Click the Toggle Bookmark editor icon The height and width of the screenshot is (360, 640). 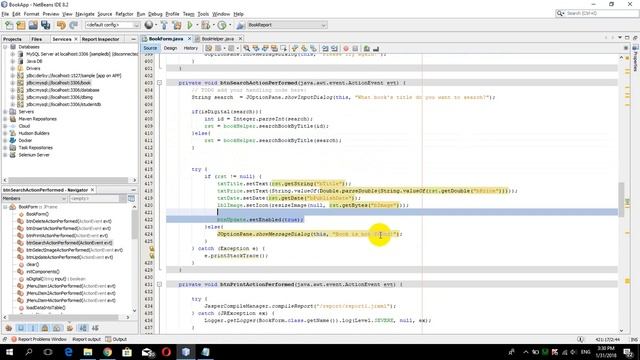point(313,49)
